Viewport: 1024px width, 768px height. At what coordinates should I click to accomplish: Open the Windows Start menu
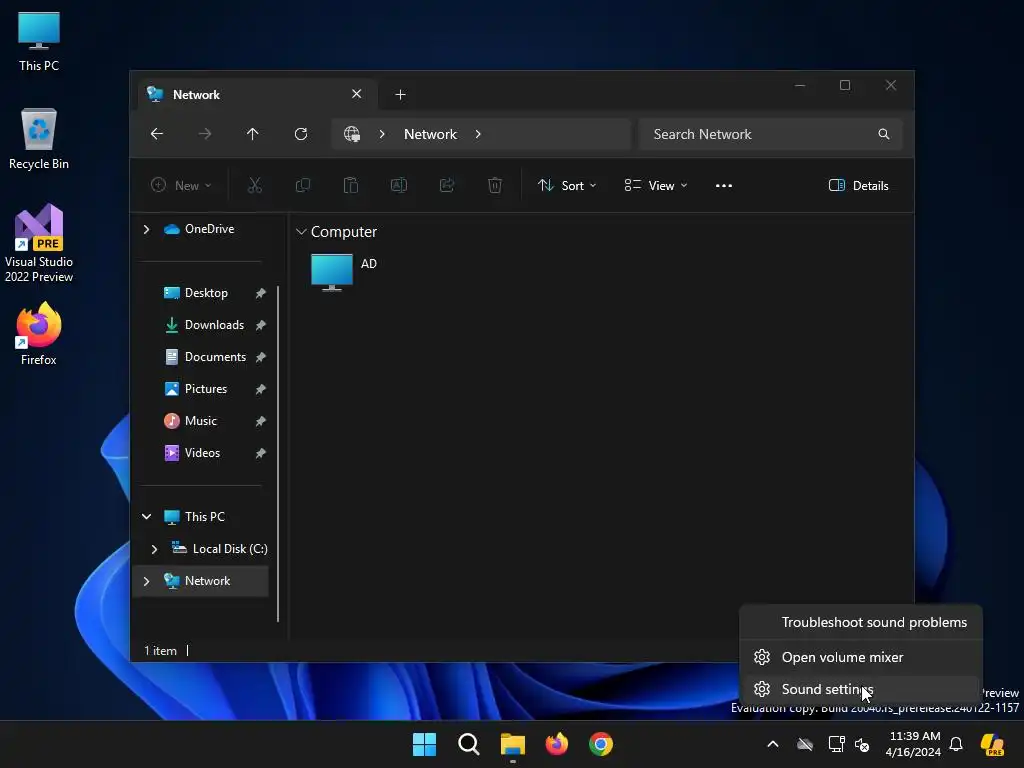click(424, 744)
